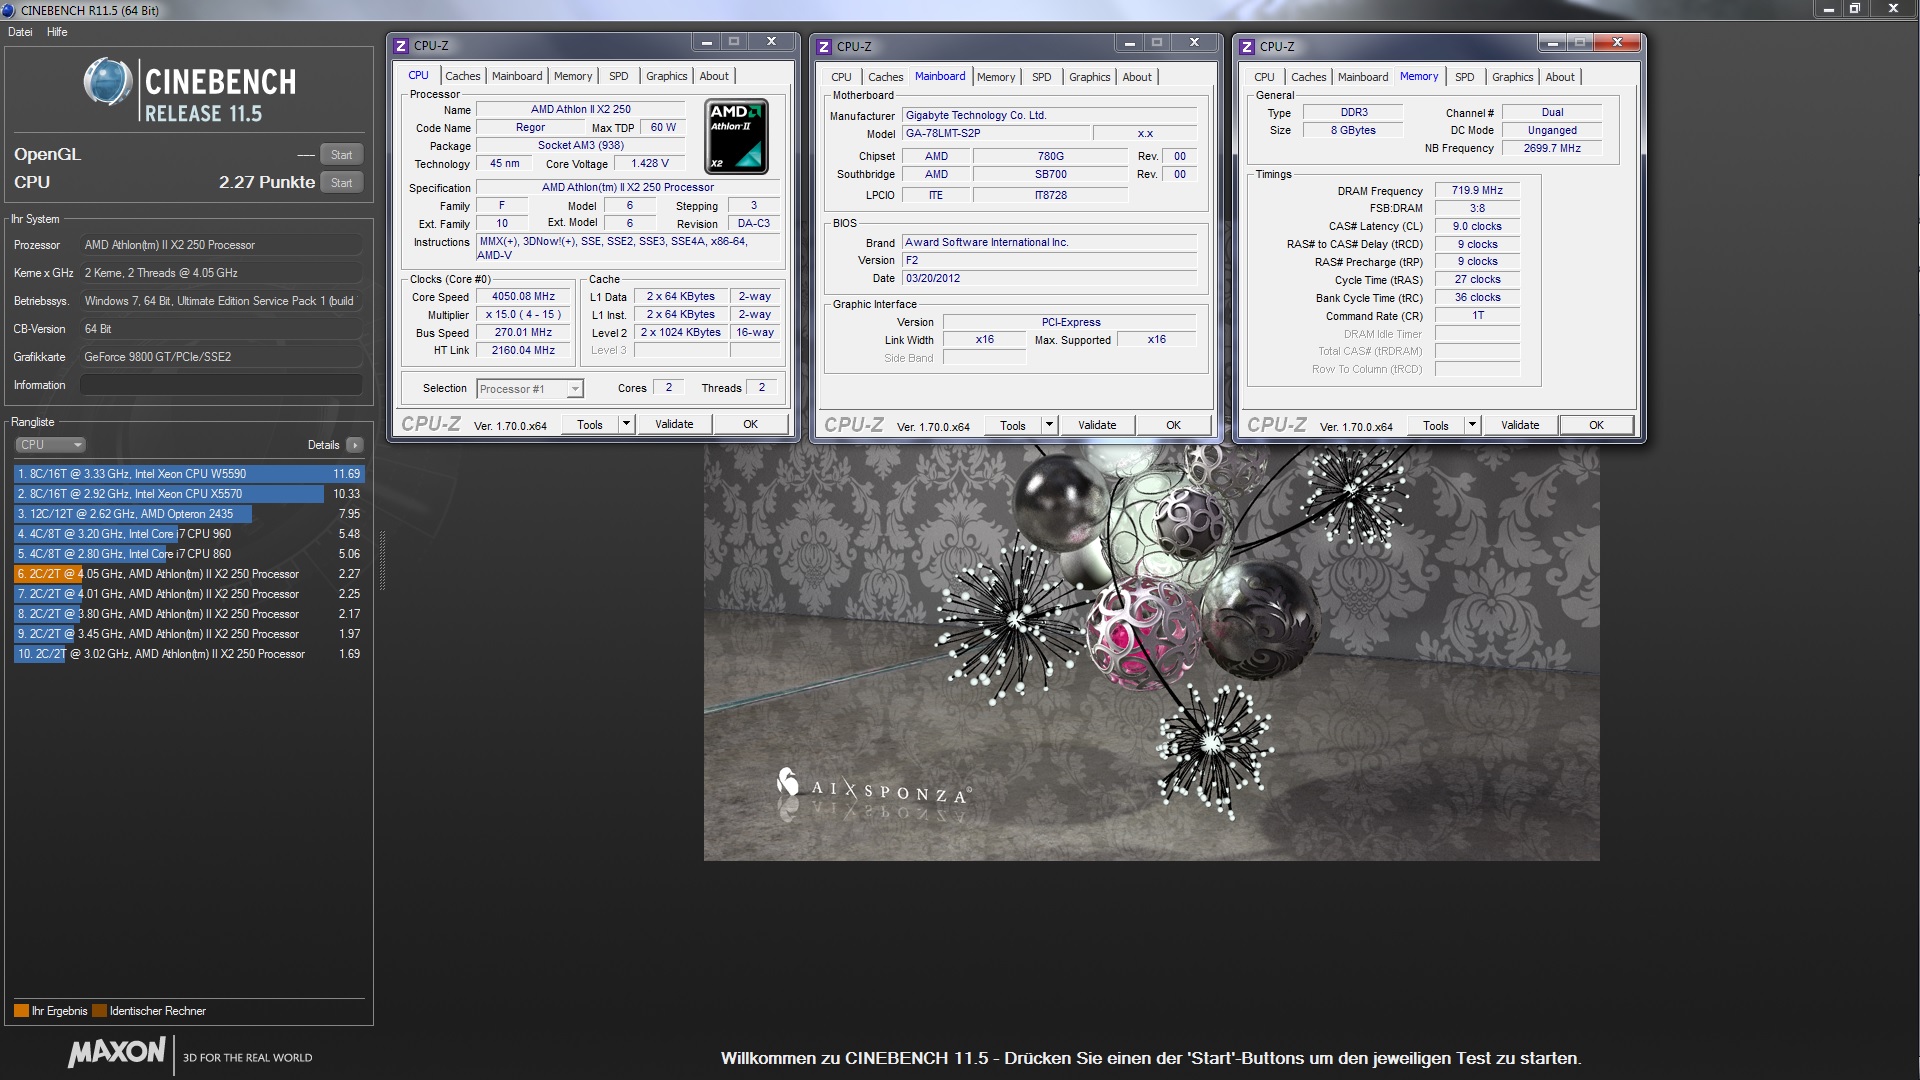Select the highlighted 4.05 GHz Athlon result
This screenshot has width=1920, height=1080.
pos(189,574)
